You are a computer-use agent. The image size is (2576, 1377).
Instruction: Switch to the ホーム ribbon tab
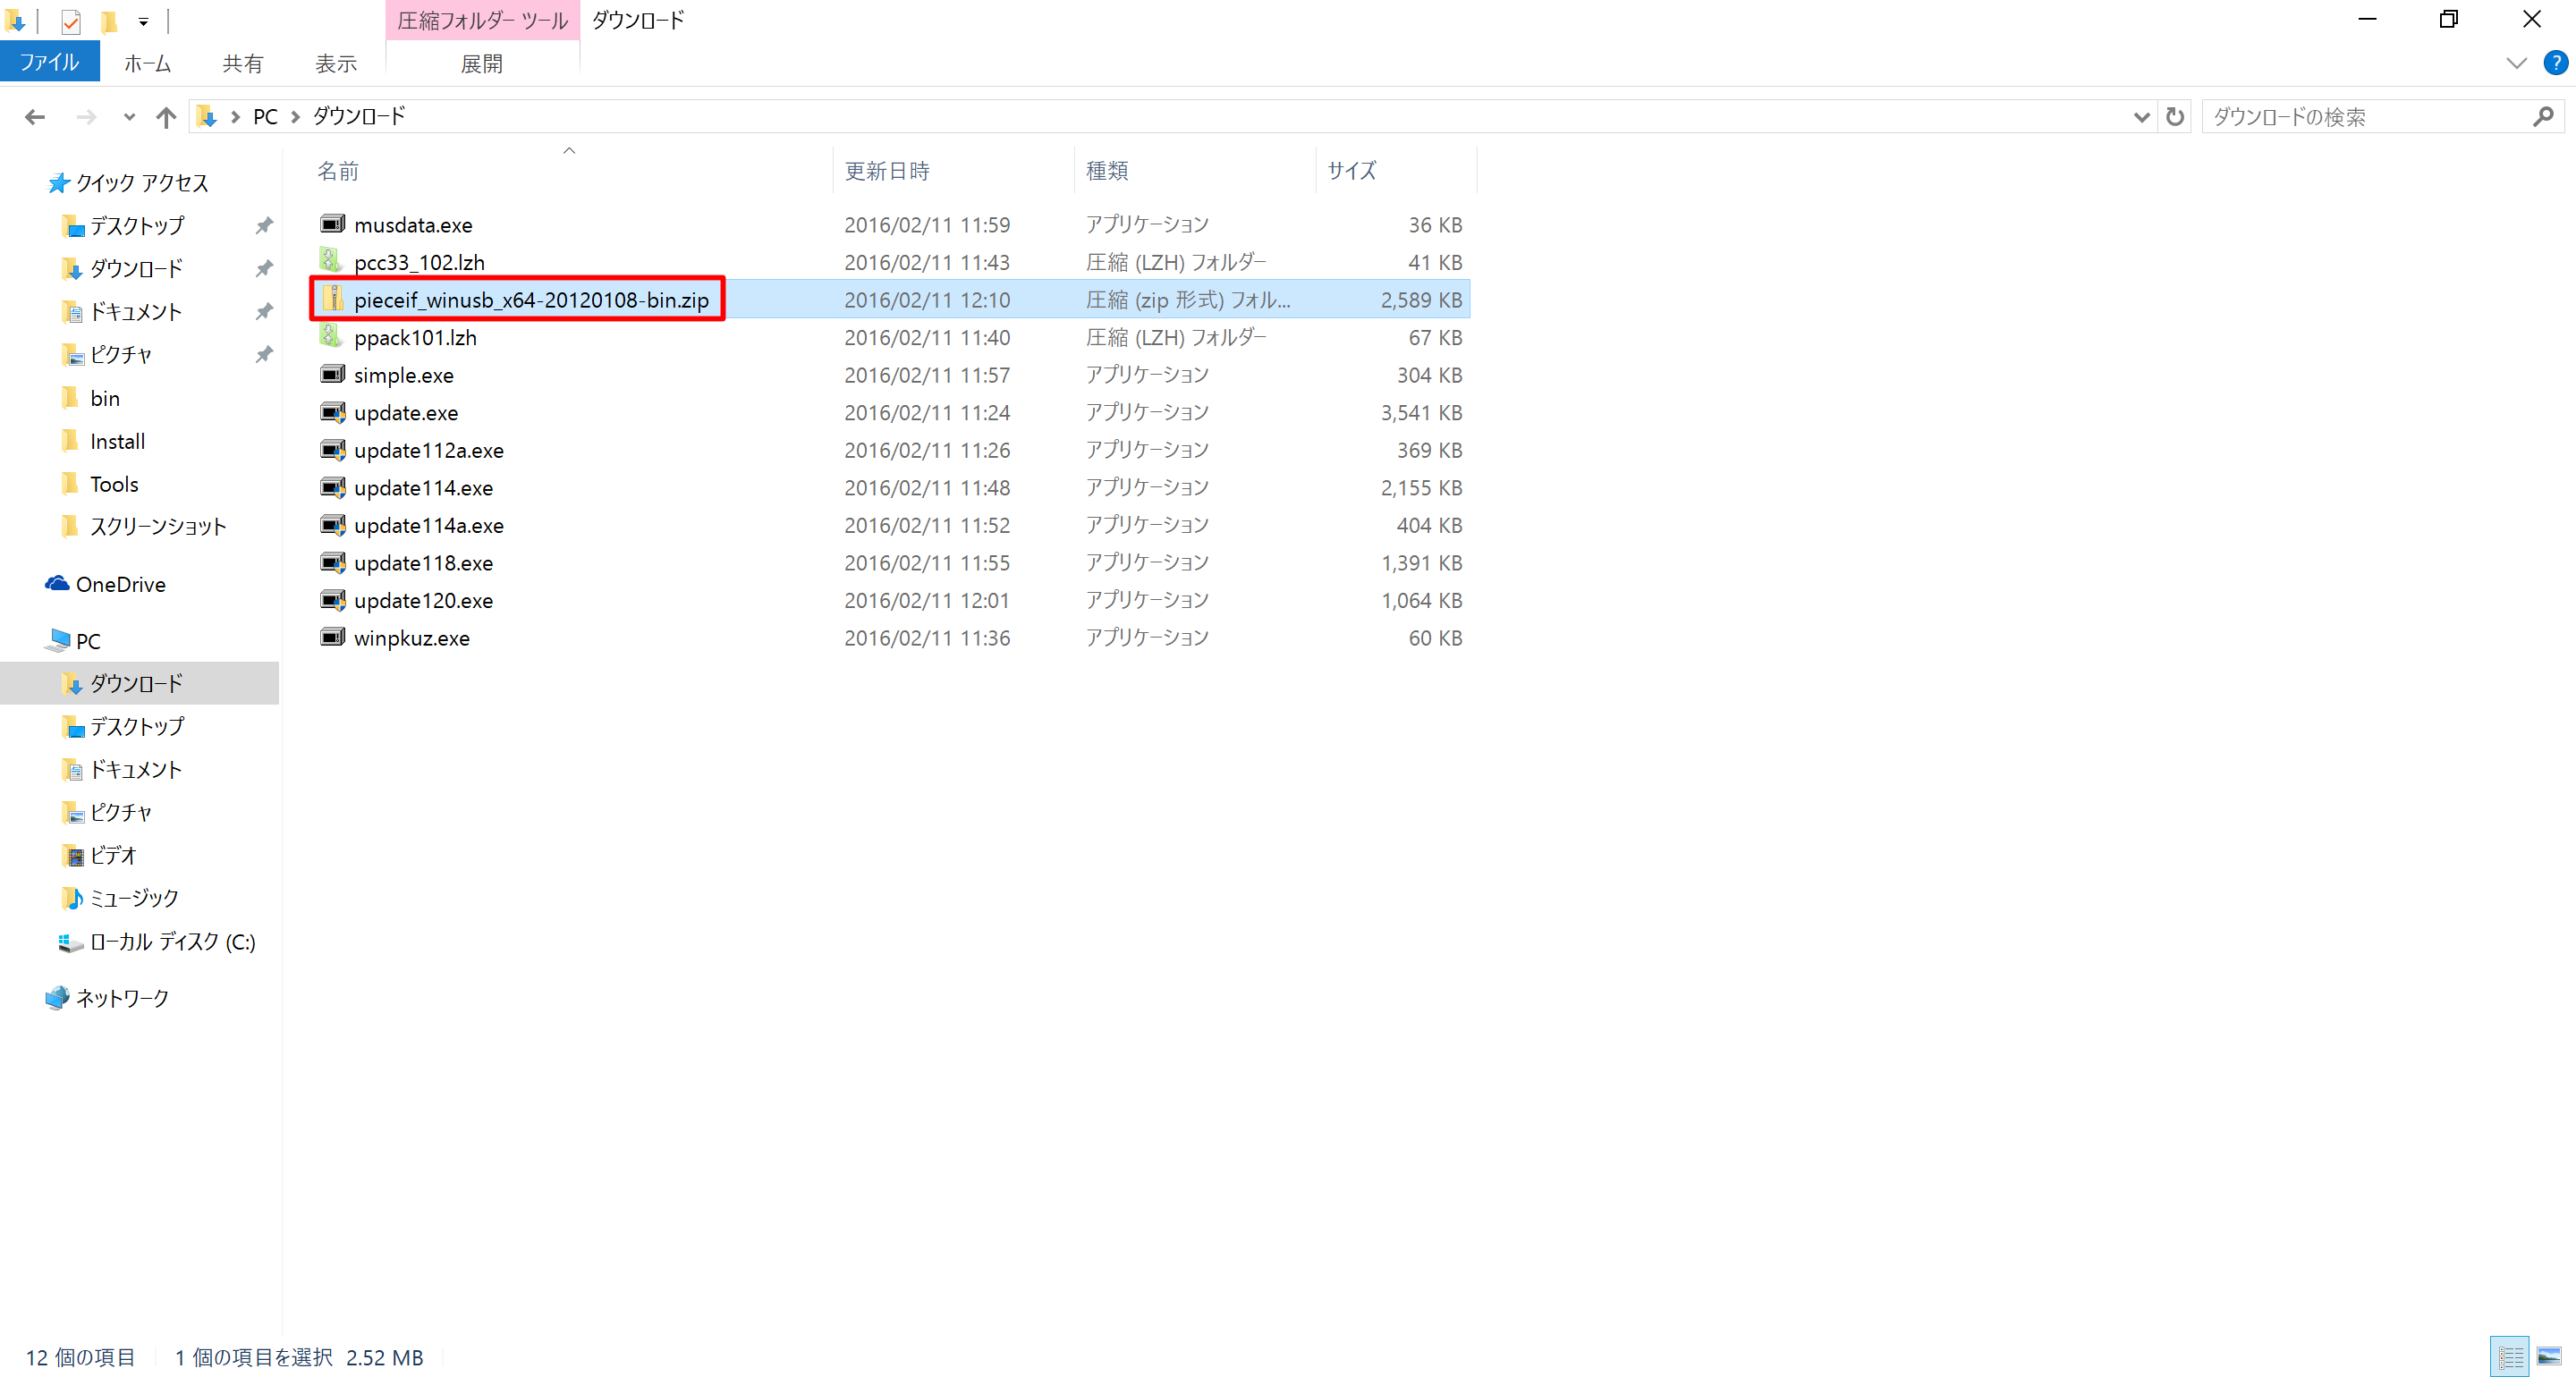147,63
